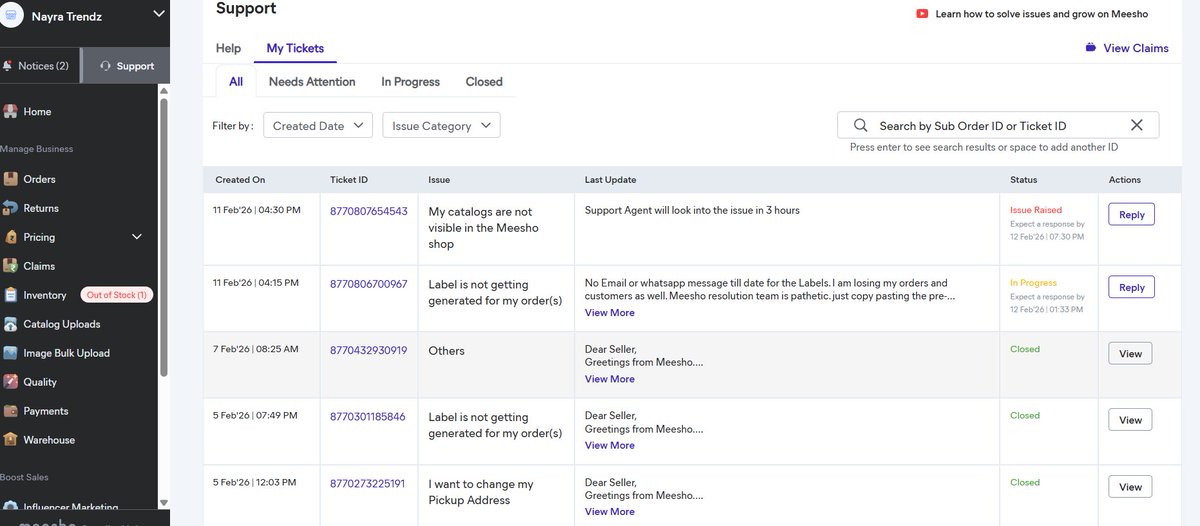The height and width of the screenshot is (526, 1200).
Task: Switch to Closed tickets tab
Action: pos(484,82)
